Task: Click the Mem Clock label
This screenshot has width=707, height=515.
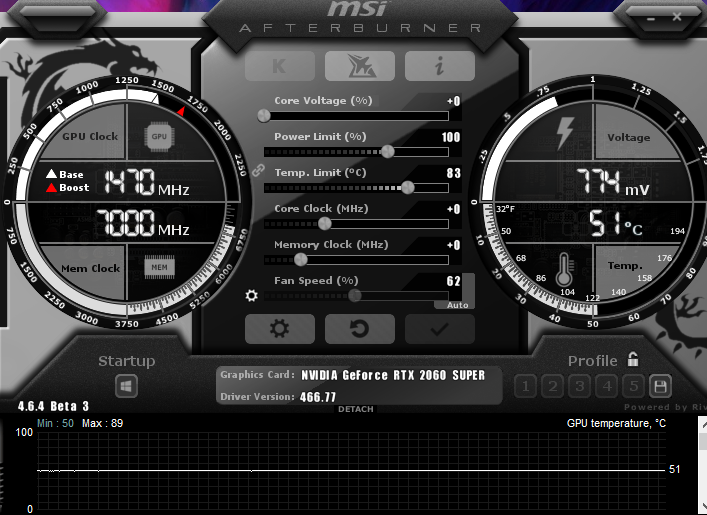Action: (x=91, y=268)
